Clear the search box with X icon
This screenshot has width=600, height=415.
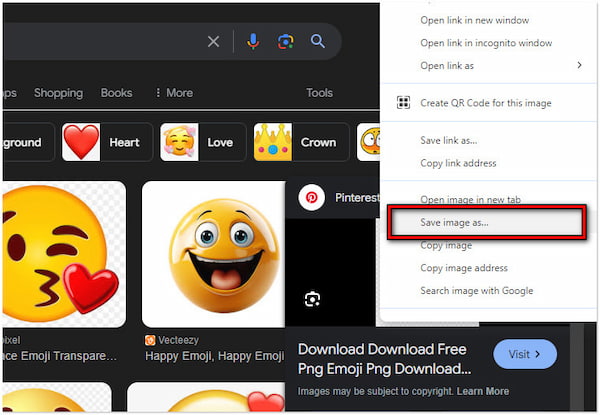pos(213,41)
